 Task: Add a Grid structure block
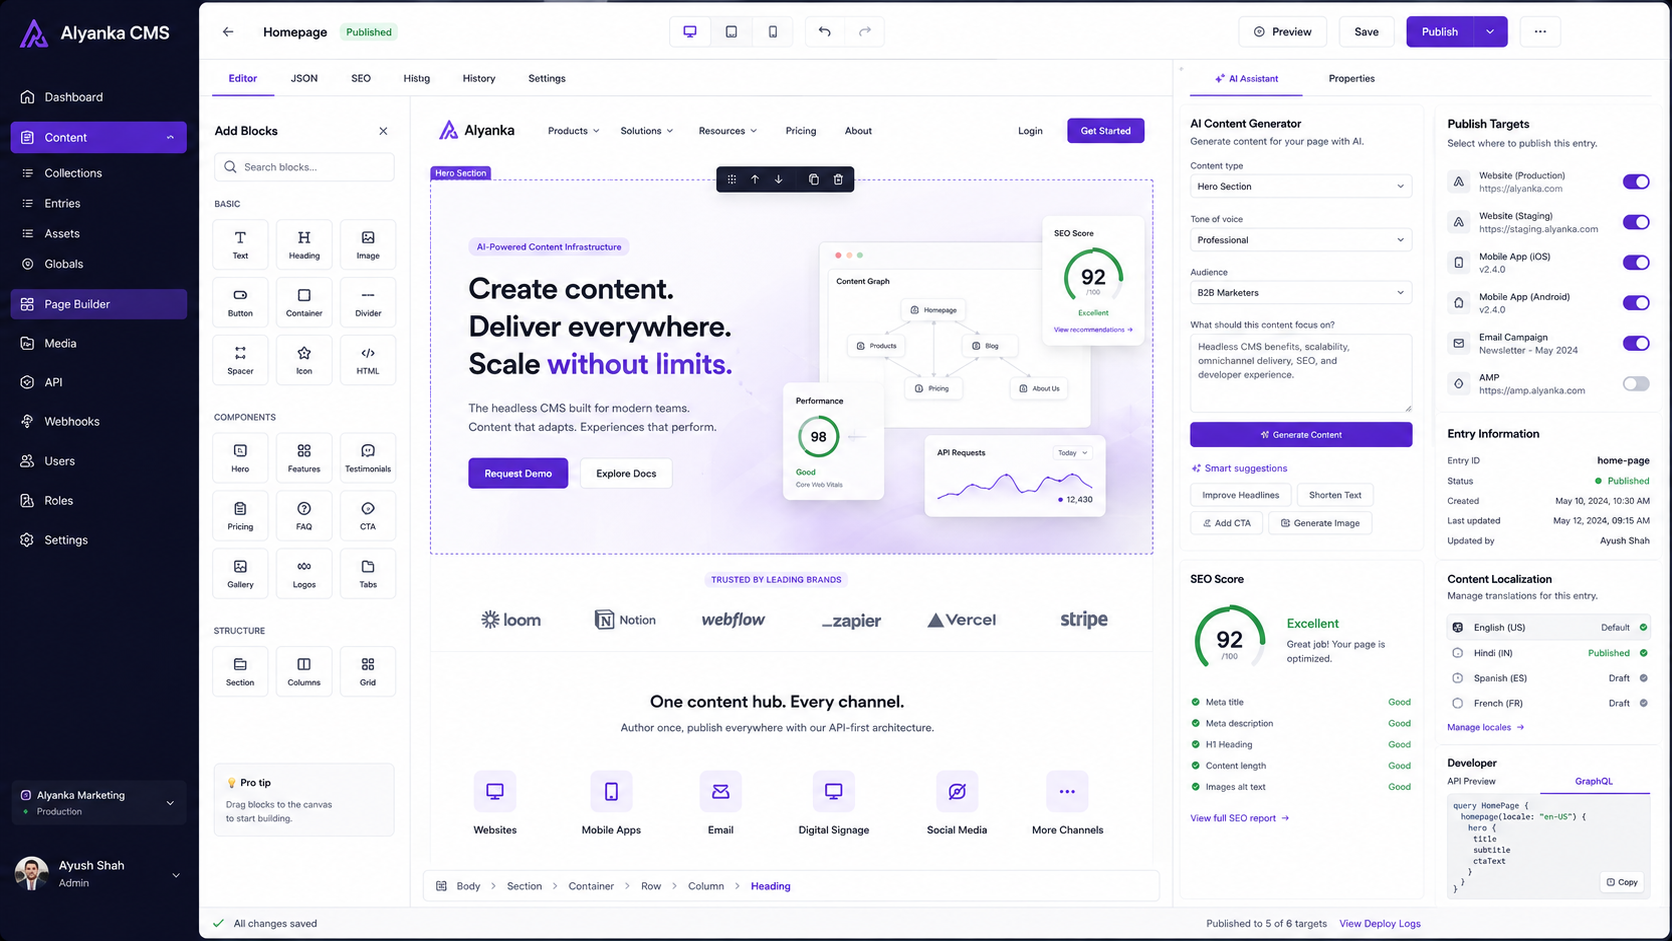tap(368, 672)
